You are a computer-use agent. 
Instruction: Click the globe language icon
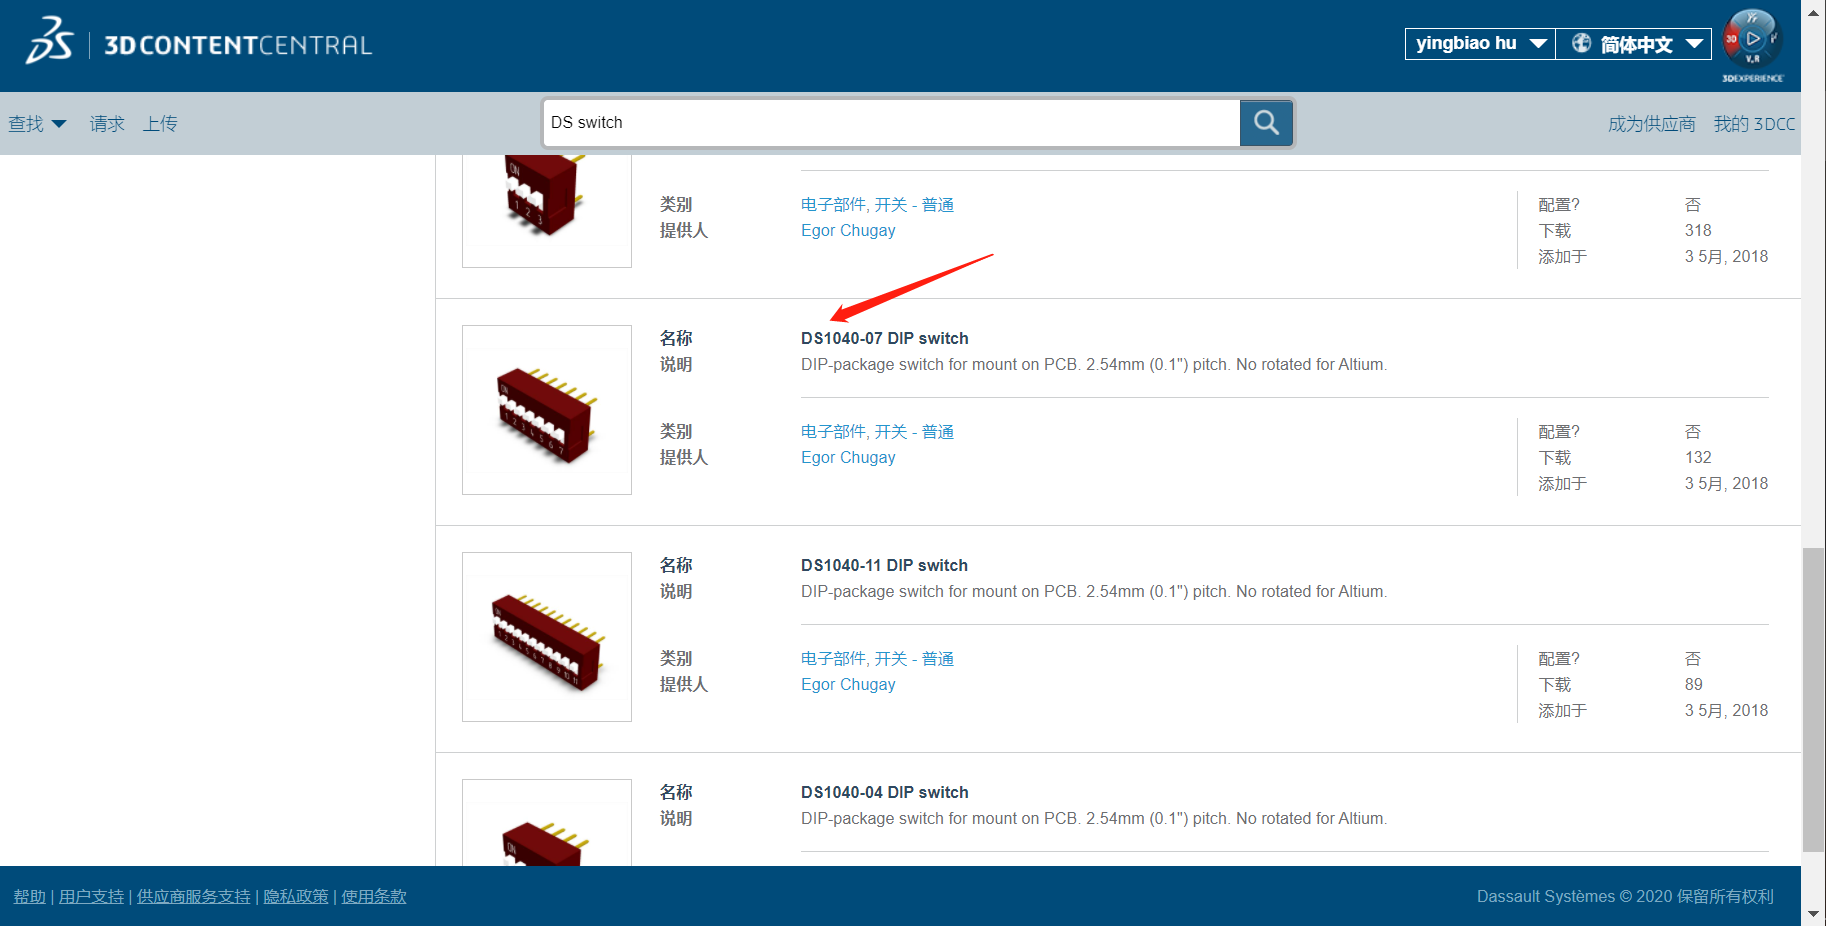tap(1581, 43)
